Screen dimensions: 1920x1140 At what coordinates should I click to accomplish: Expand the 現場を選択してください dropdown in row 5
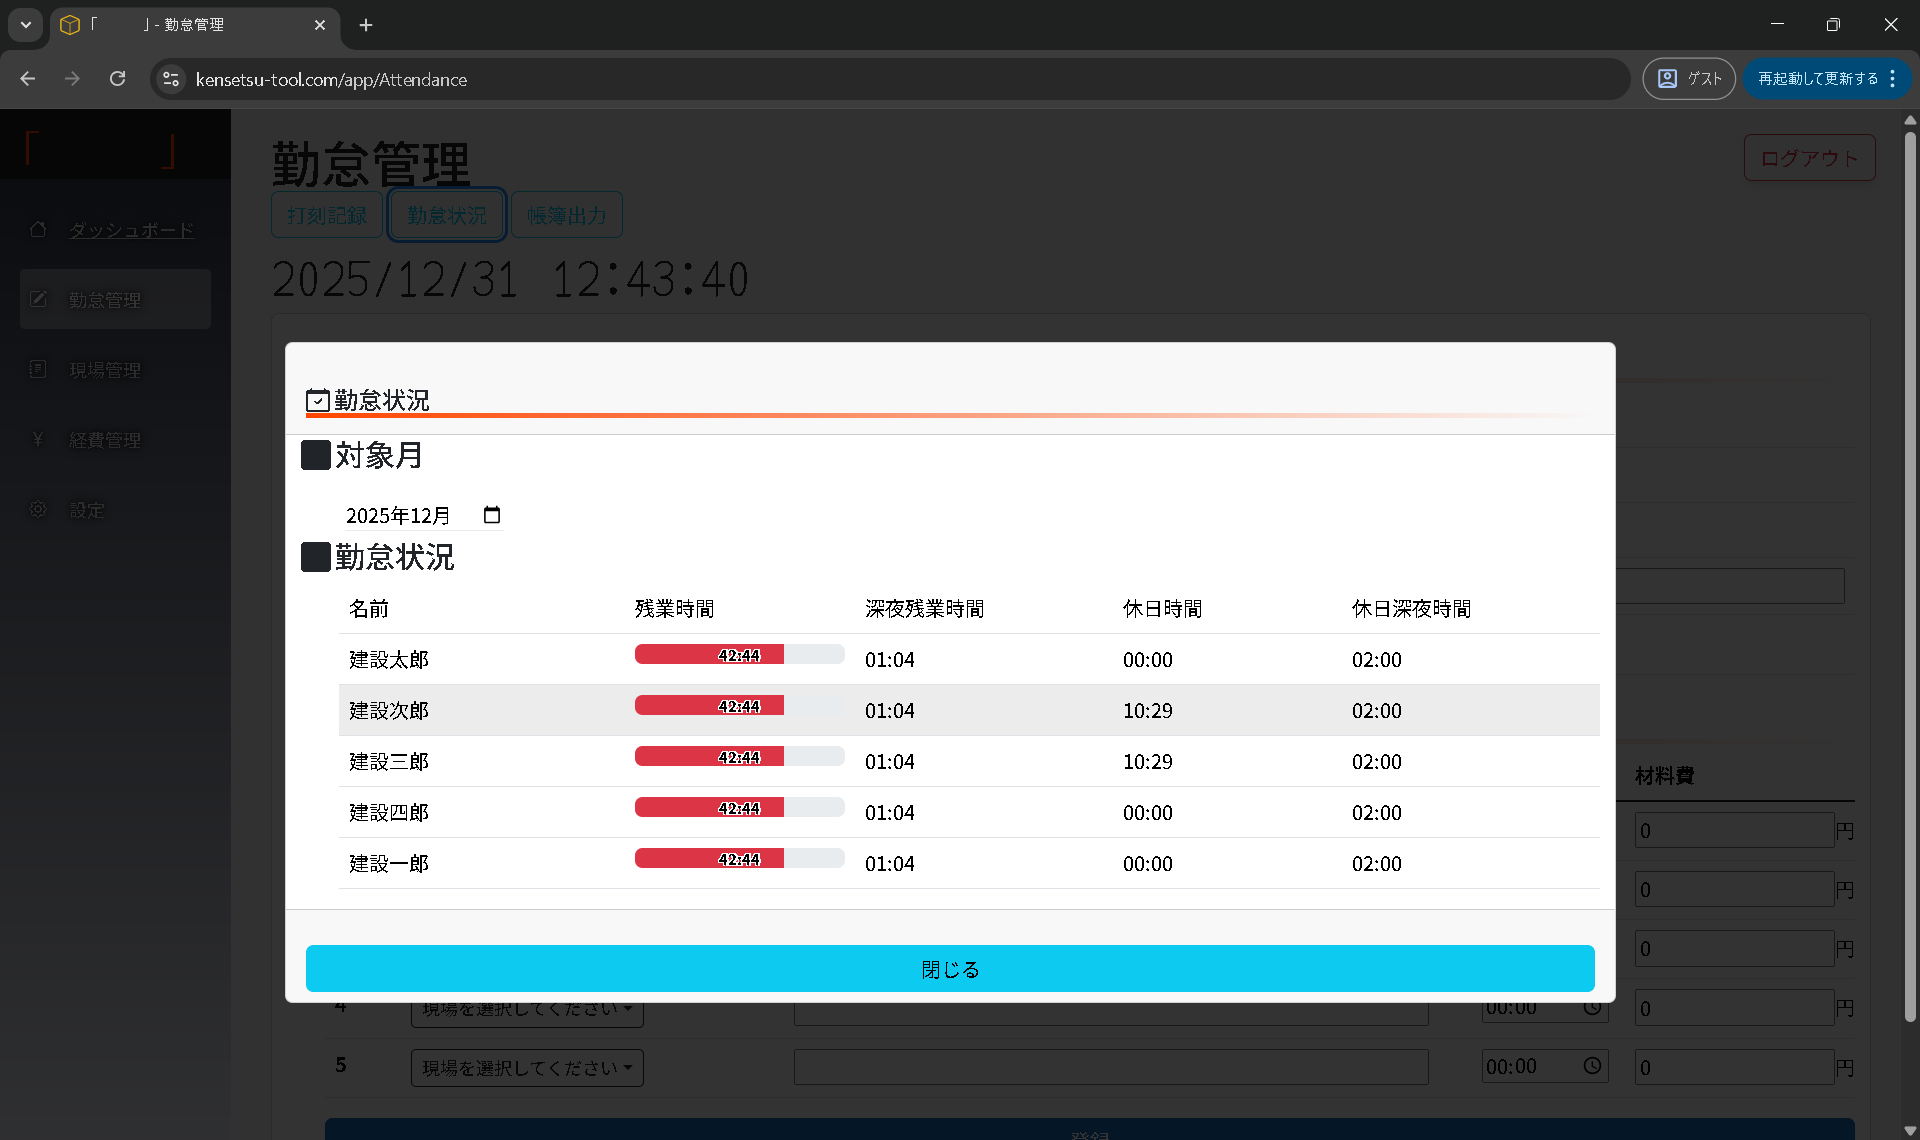[x=527, y=1068]
